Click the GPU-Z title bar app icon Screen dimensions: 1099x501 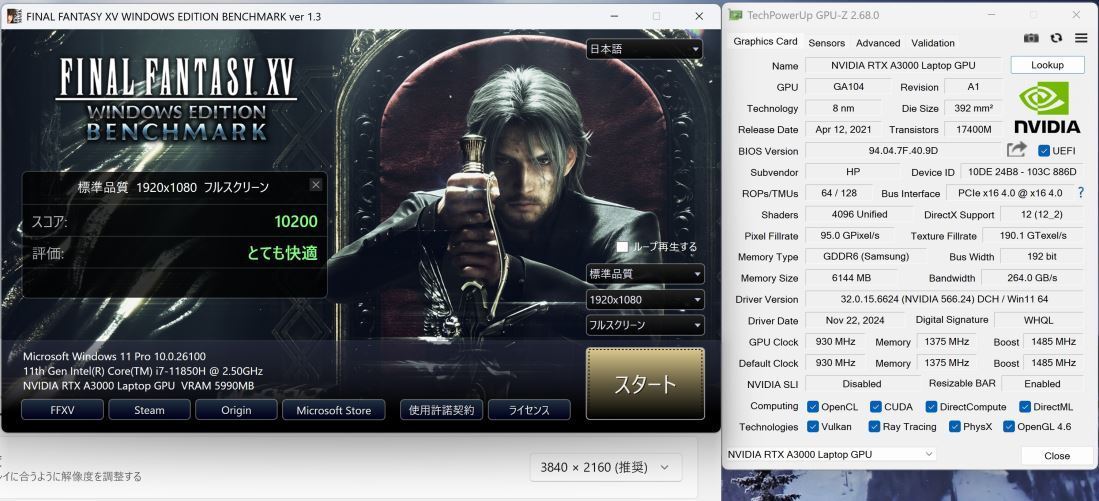tap(735, 15)
